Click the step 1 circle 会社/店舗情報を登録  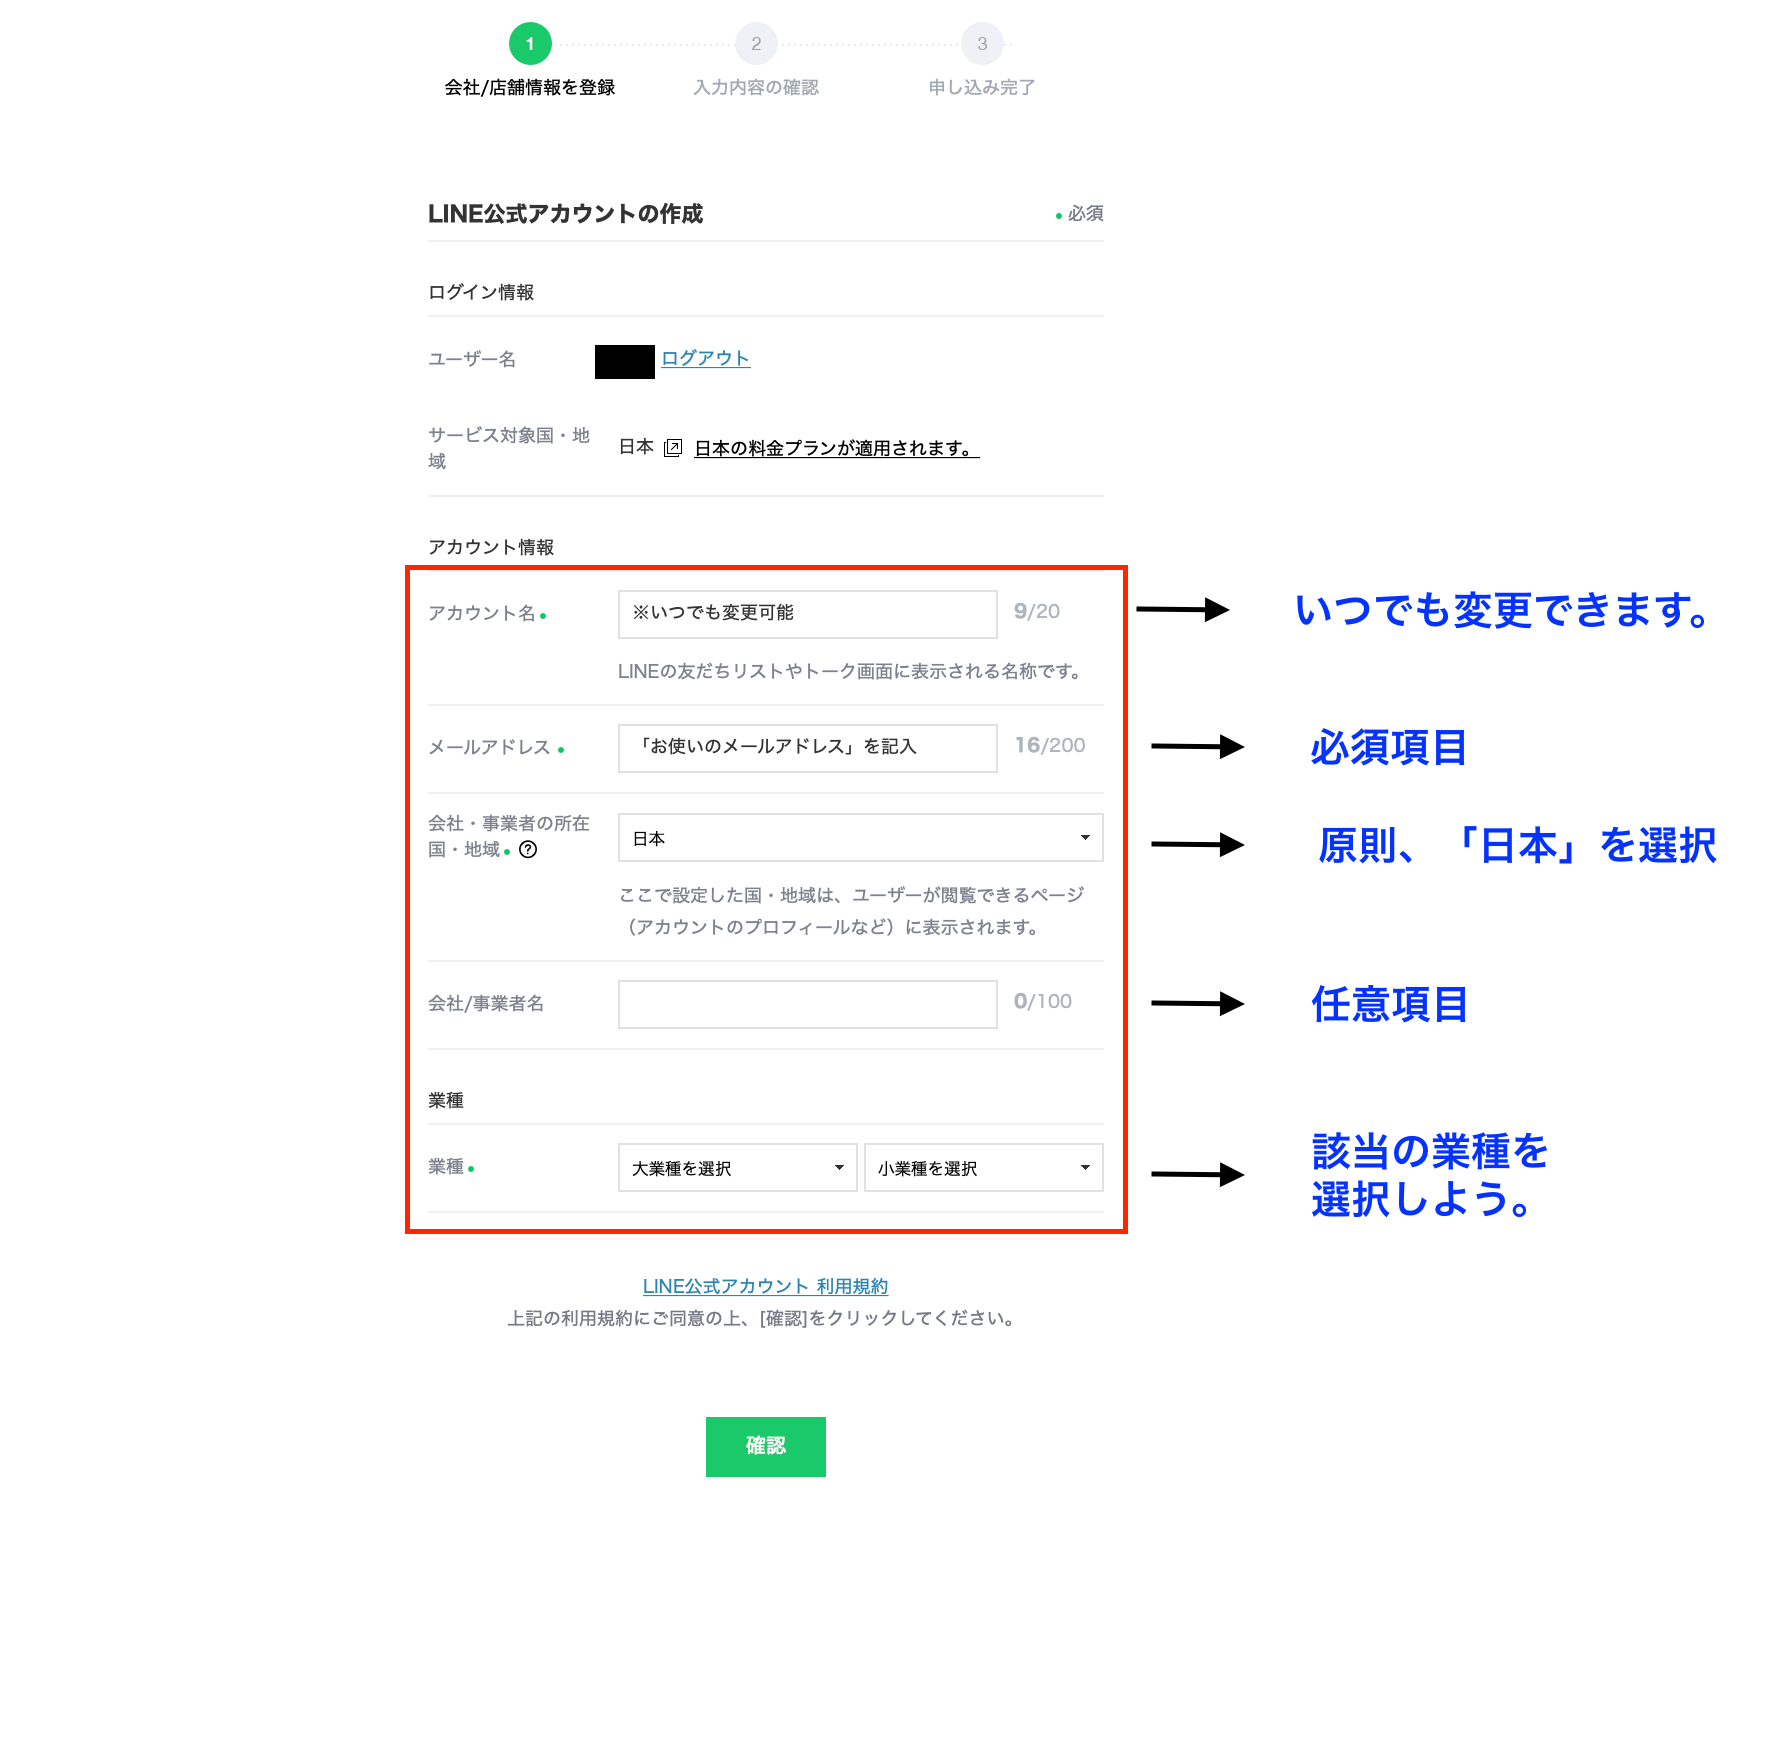tap(530, 44)
